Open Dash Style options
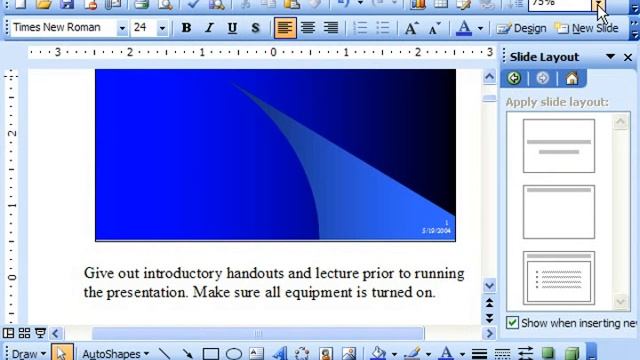 (x=502, y=353)
